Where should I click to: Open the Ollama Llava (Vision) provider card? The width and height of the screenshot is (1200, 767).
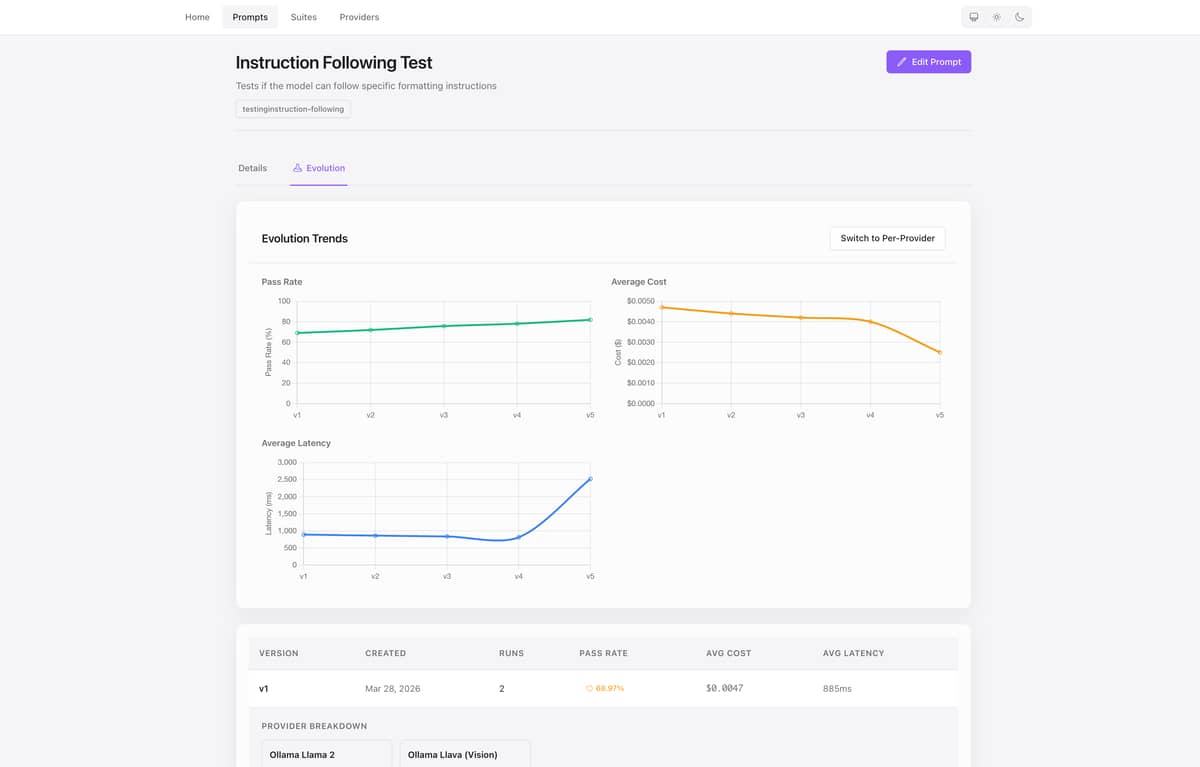(x=465, y=754)
